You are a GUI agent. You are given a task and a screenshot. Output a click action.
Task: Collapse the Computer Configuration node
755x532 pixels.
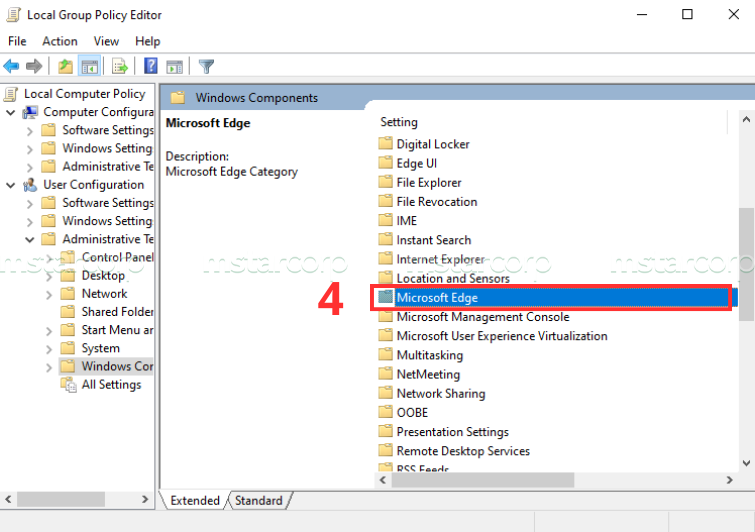pyautogui.click(x=11, y=113)
